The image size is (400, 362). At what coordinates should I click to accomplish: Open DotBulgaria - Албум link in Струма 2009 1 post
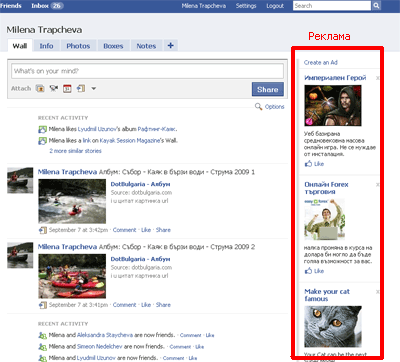click(x=140, y=184)
